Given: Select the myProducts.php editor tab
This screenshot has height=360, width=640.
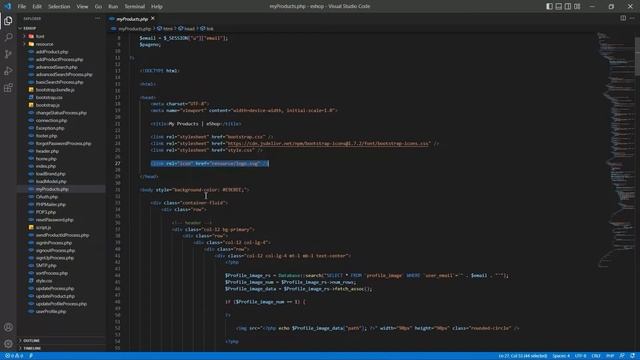Looking at the screenshot, I should tap(132, 19).
